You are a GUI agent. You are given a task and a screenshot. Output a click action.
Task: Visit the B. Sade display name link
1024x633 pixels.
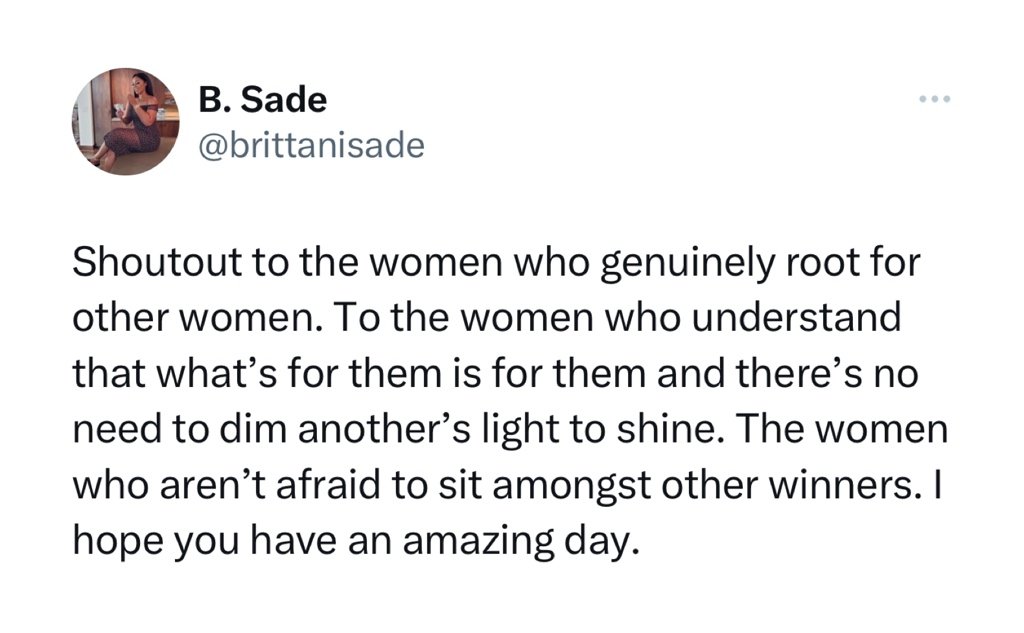click(263, 100)
